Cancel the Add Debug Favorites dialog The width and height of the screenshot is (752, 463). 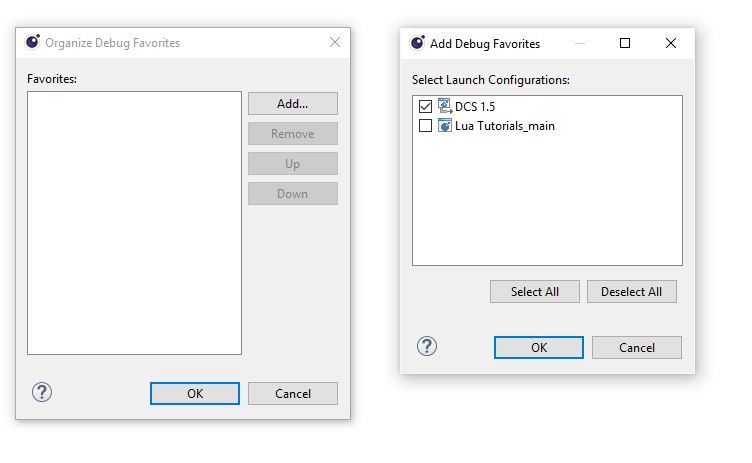[x=636, y=347]
